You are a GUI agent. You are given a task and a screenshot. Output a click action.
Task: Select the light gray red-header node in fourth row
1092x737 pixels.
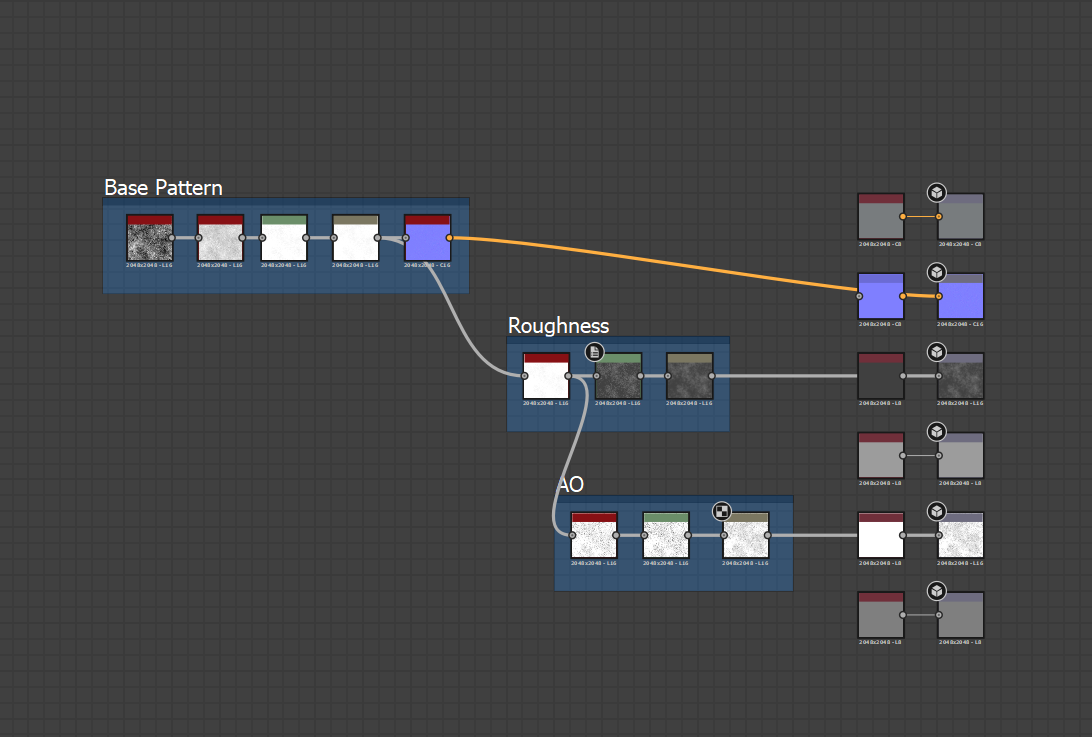tap(881, 456)
